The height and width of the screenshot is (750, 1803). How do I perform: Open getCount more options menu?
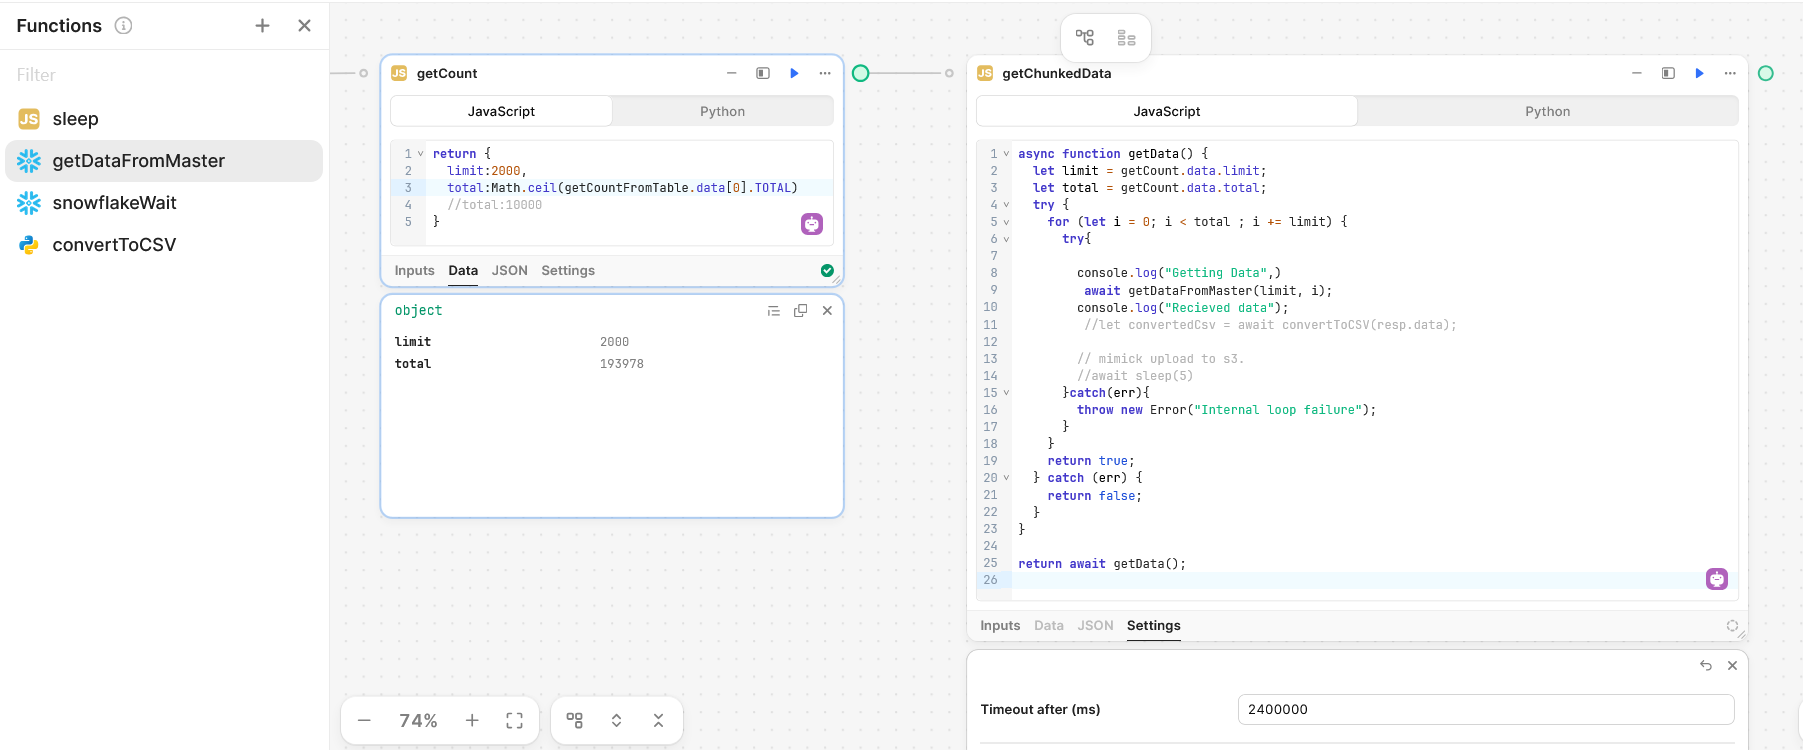tap(825, 73)
